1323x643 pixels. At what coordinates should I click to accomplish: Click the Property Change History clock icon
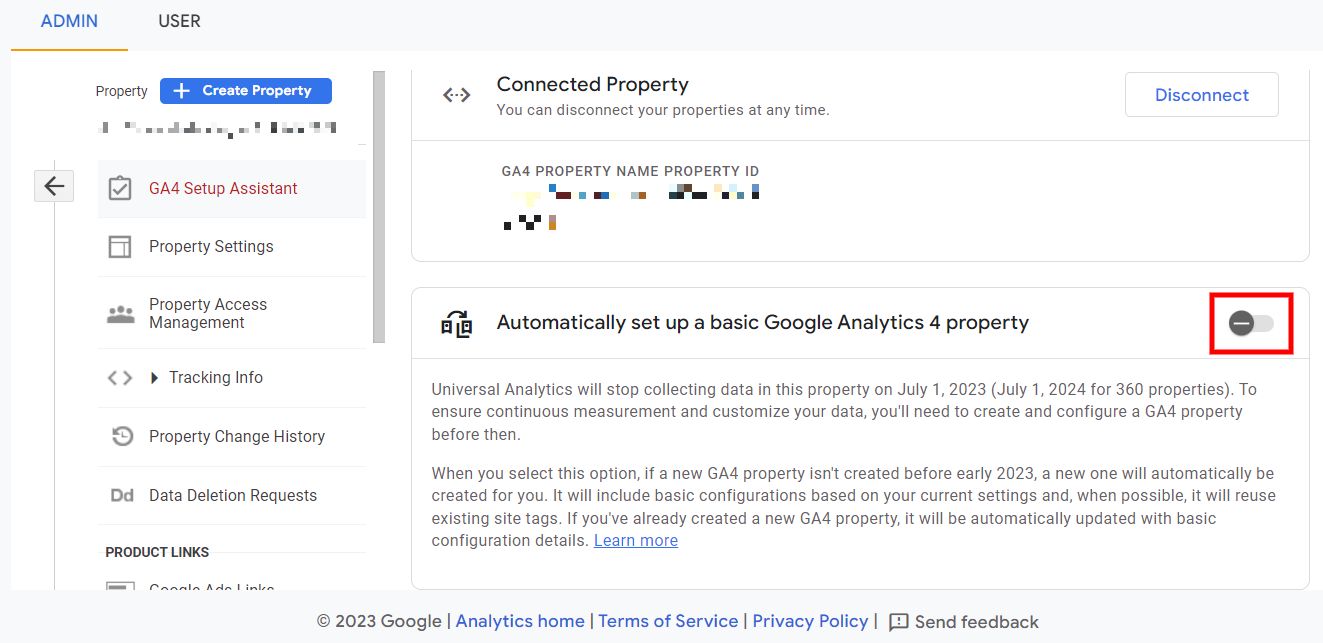(122, 436)
